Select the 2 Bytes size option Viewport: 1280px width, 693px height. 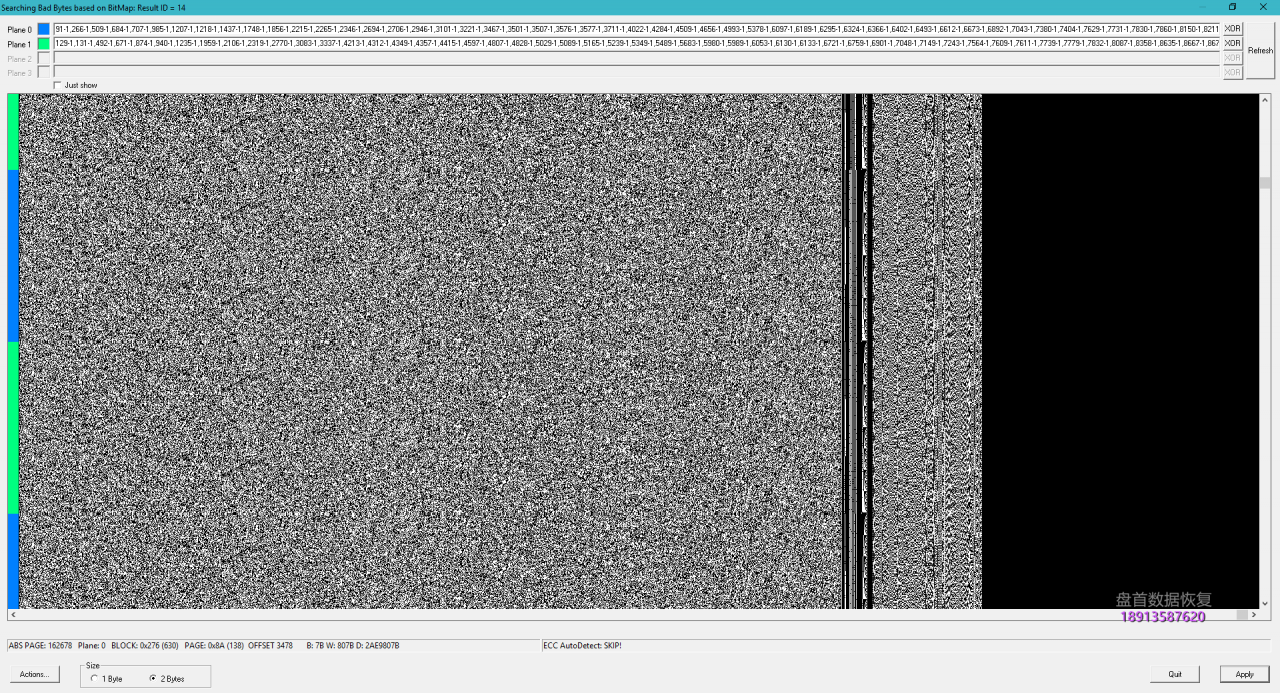pos(152,679)
